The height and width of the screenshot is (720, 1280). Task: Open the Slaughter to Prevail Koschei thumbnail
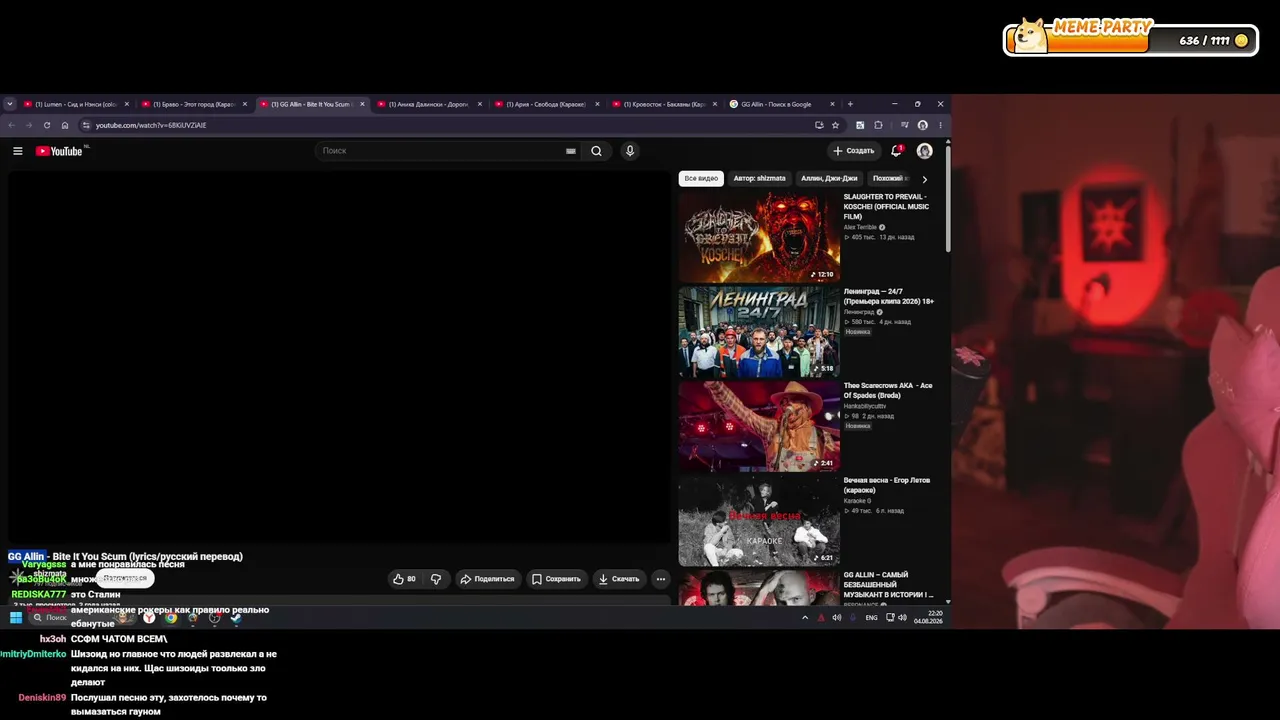coord(759,237)
